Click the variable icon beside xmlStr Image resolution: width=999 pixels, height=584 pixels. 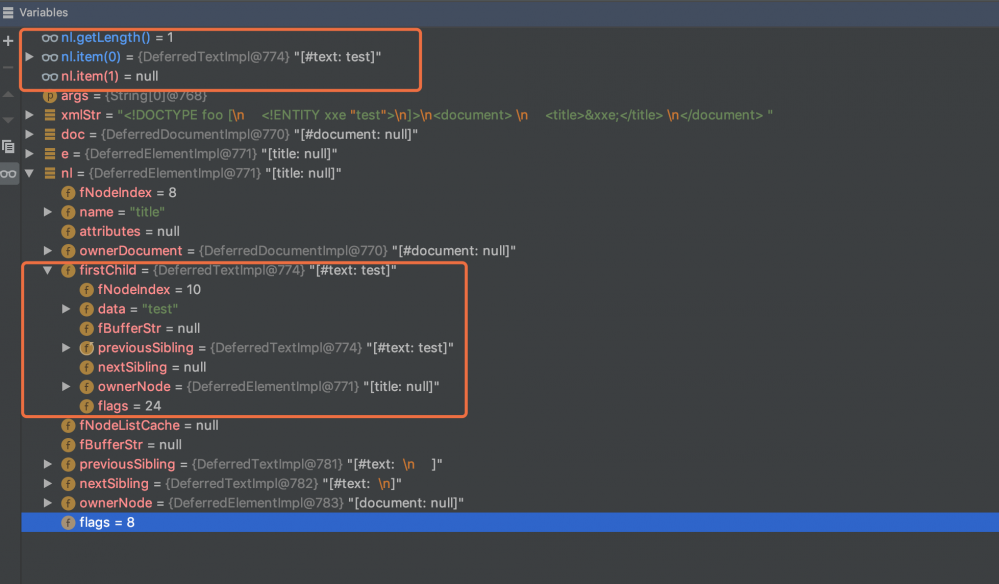tap(50, 115)
